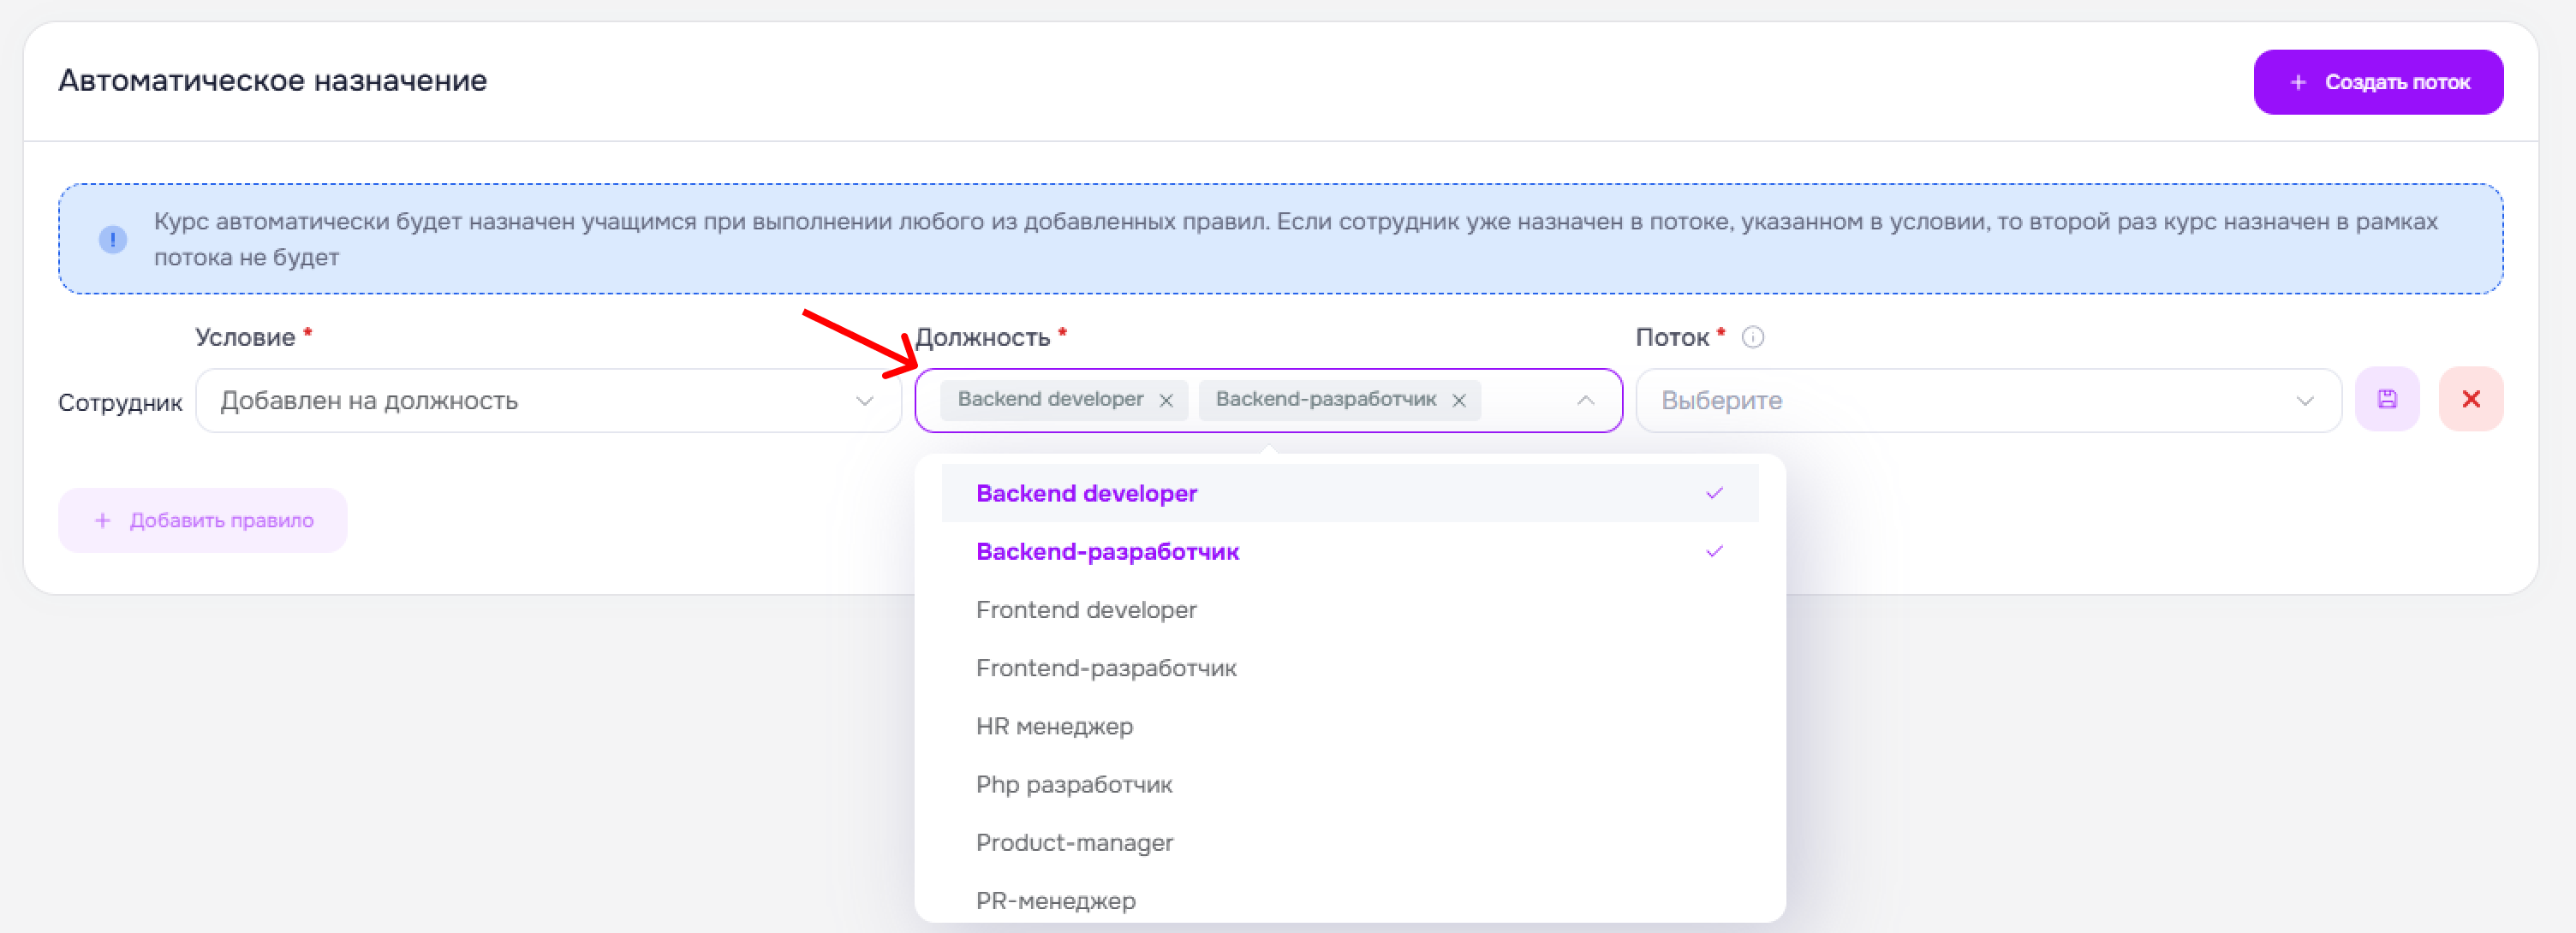Image resolution: width=2576 pixels, height=933 pixels.
Task: Click the info icon next to Поток
Action: tap(1752, 337)
